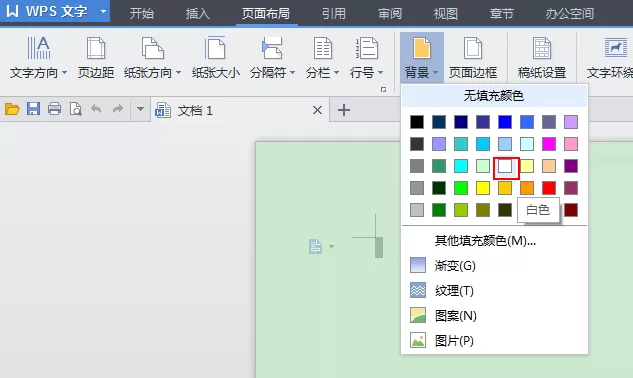
Task: Click the 文字方向 text direction icon
Action: click(x=39, y=48)
